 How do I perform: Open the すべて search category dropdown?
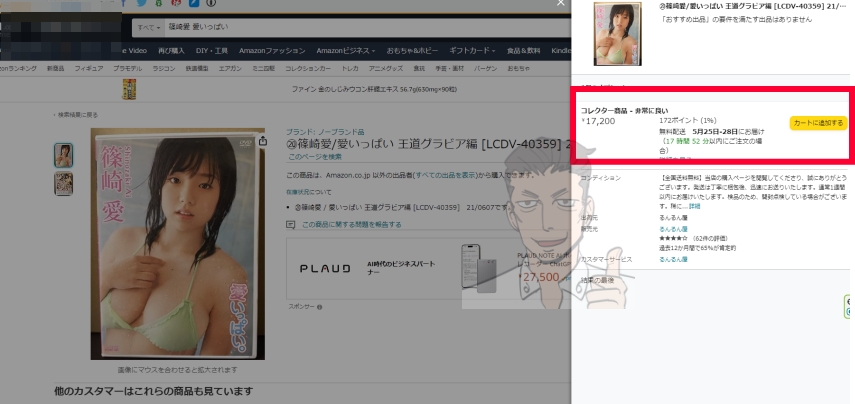coord(149,27)
